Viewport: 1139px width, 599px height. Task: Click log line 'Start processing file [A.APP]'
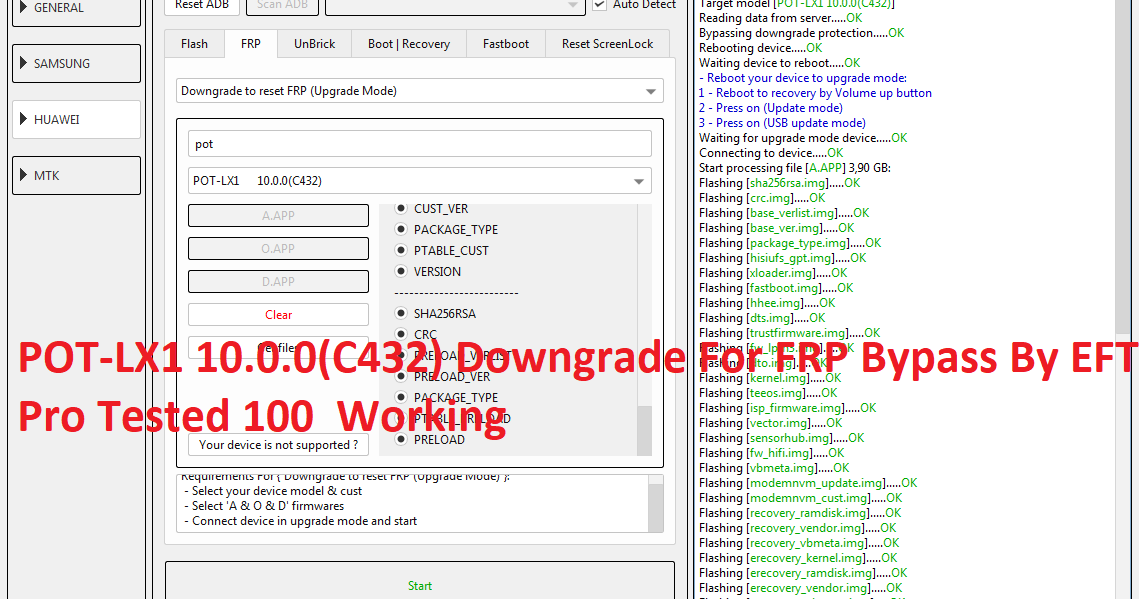coord(795,168)
